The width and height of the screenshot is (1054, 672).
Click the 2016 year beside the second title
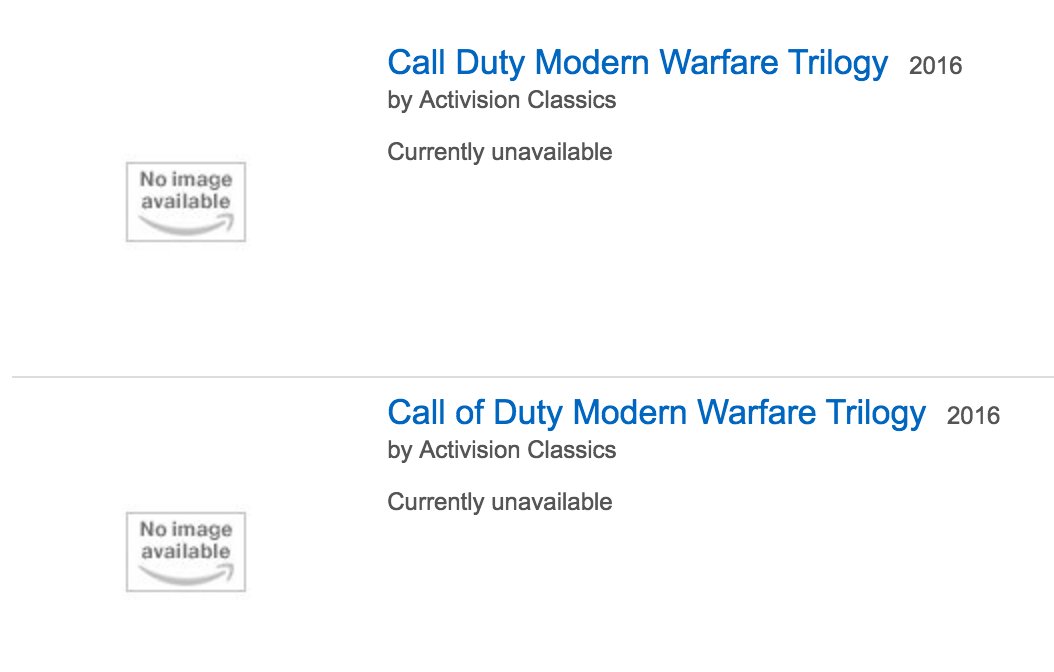[973, 415]
